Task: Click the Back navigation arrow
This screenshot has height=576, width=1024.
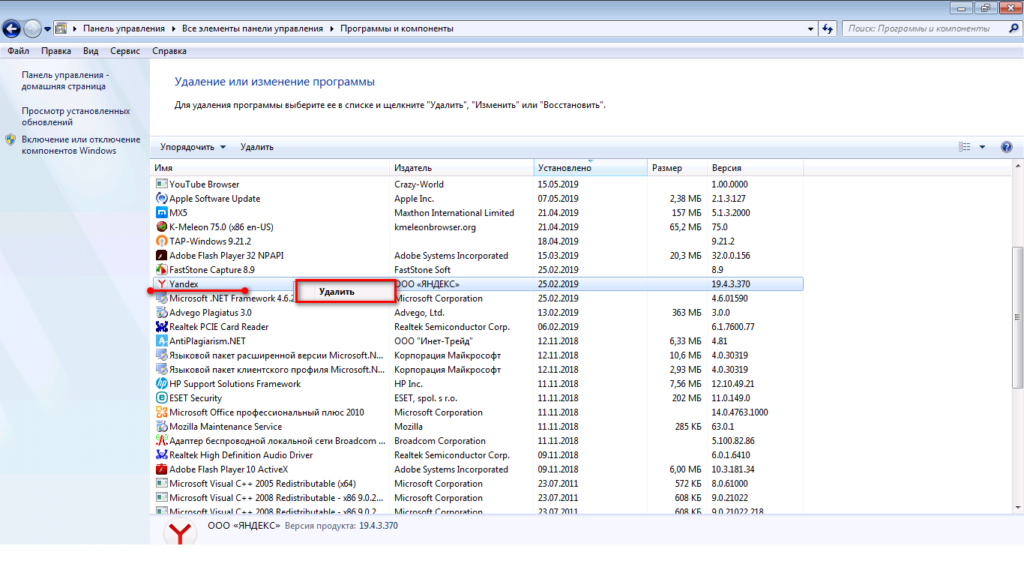Action: 11,29
